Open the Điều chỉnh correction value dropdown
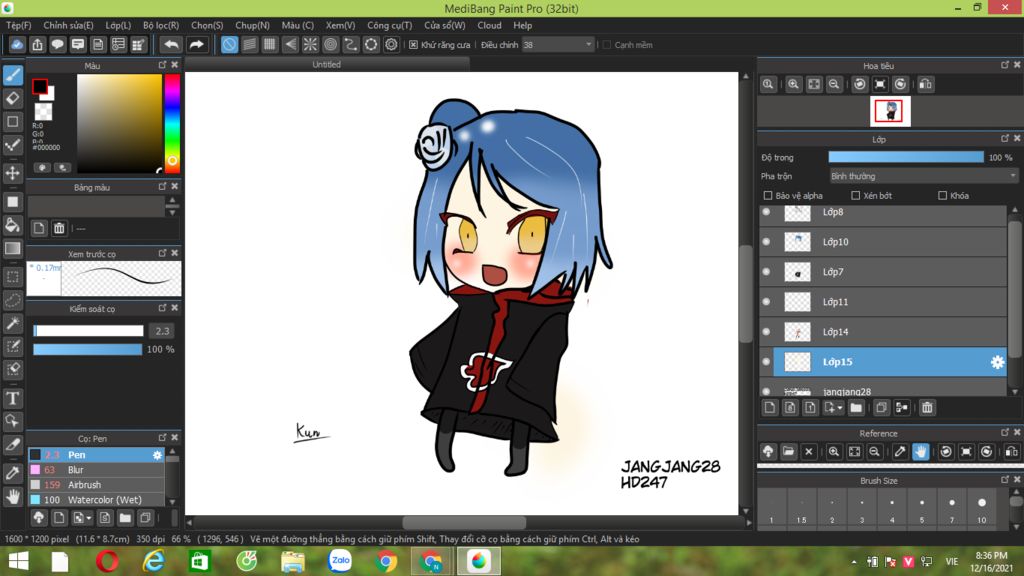The height and width of the screenshot is (576, 1024). 558,45
